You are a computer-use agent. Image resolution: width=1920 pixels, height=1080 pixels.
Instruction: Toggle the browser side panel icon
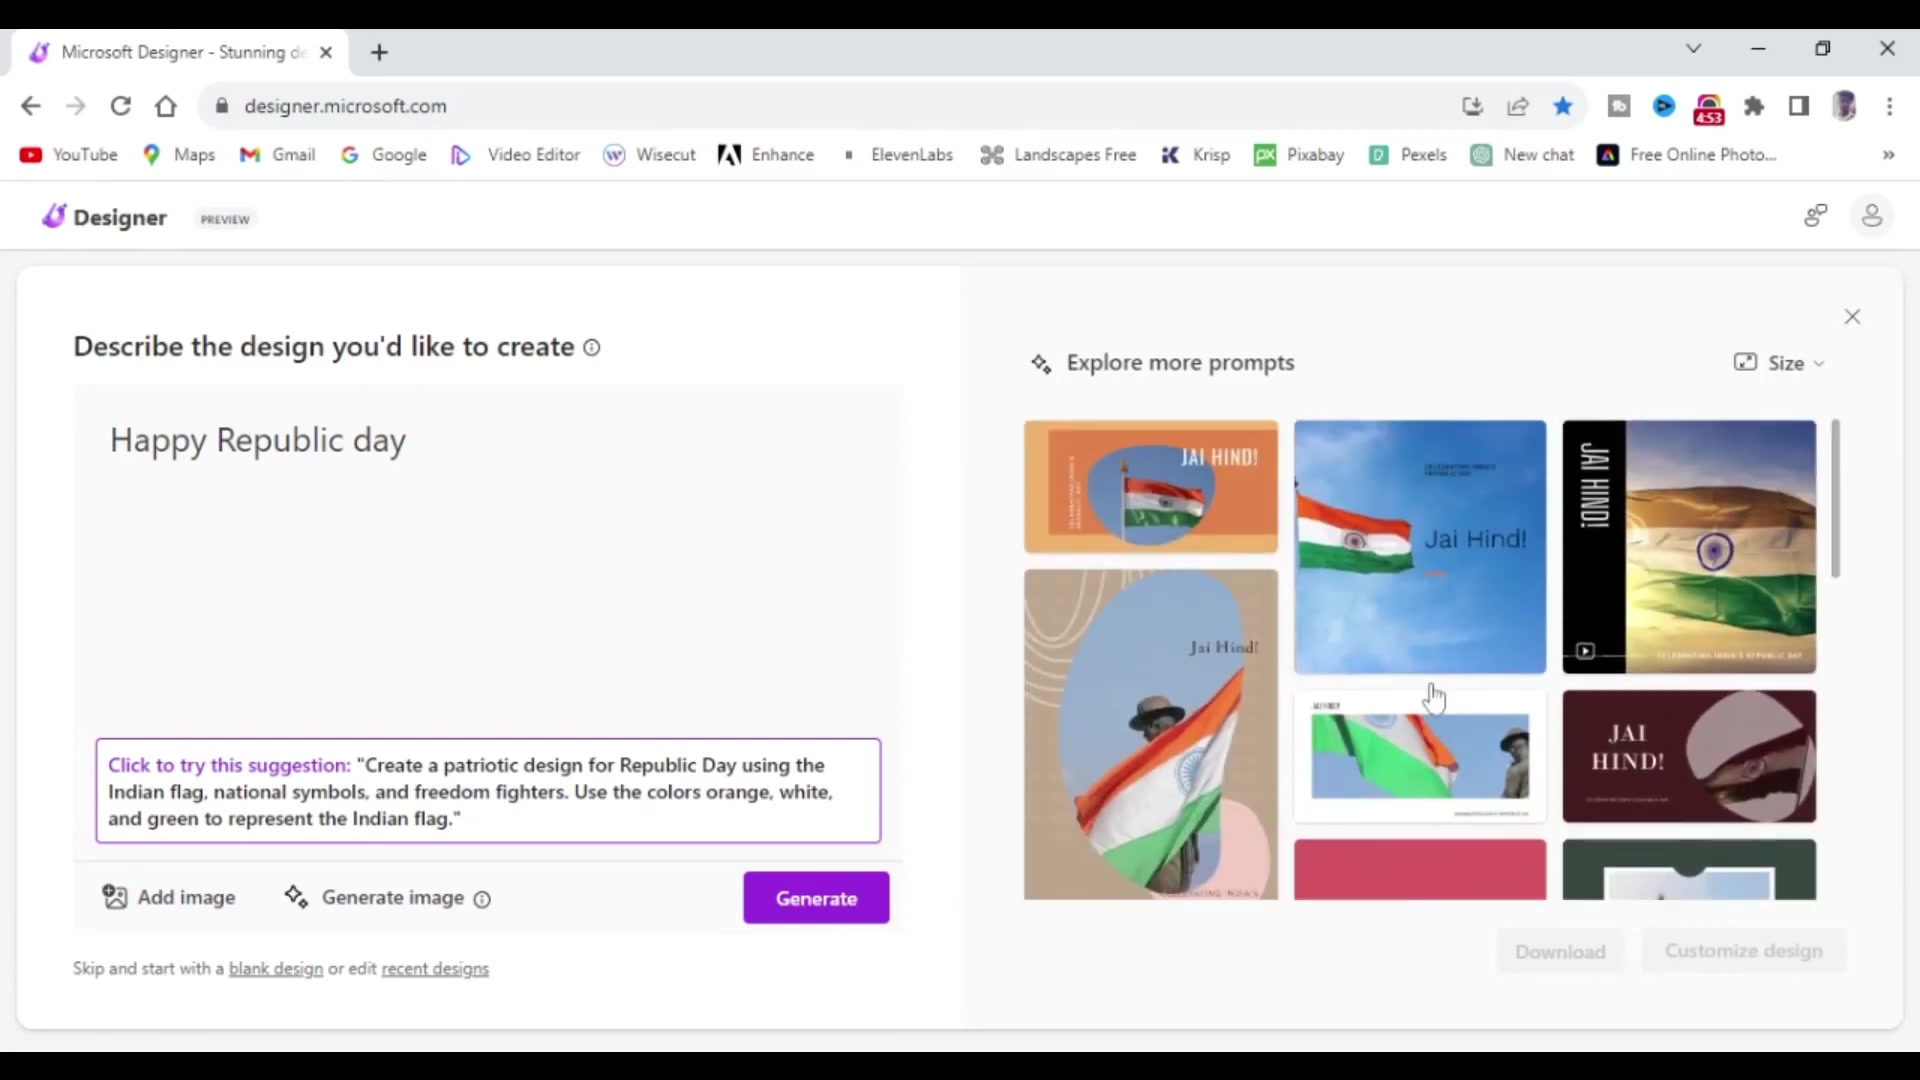[x=1799, y=106]
